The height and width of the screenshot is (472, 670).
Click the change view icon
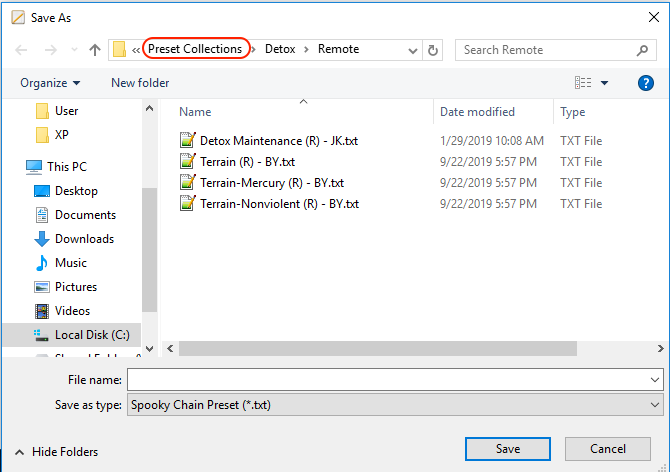point(584,83)
